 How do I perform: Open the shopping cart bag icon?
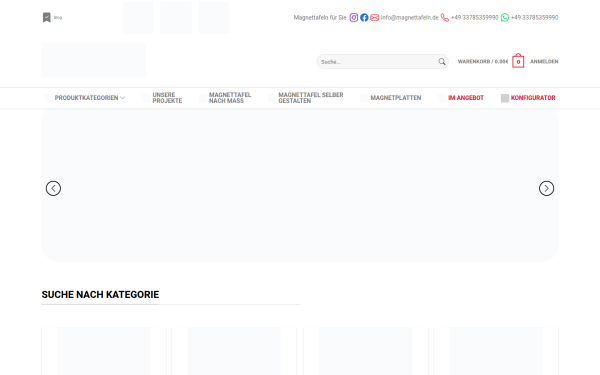point(518,61)
